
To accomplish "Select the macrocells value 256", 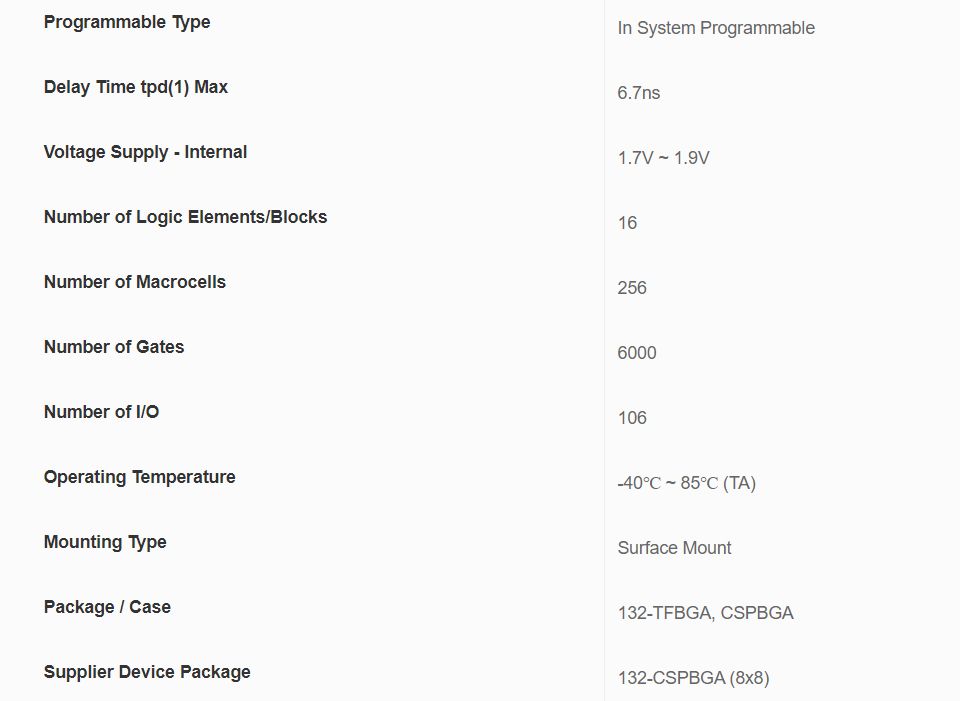I will (x=633, y=288).
